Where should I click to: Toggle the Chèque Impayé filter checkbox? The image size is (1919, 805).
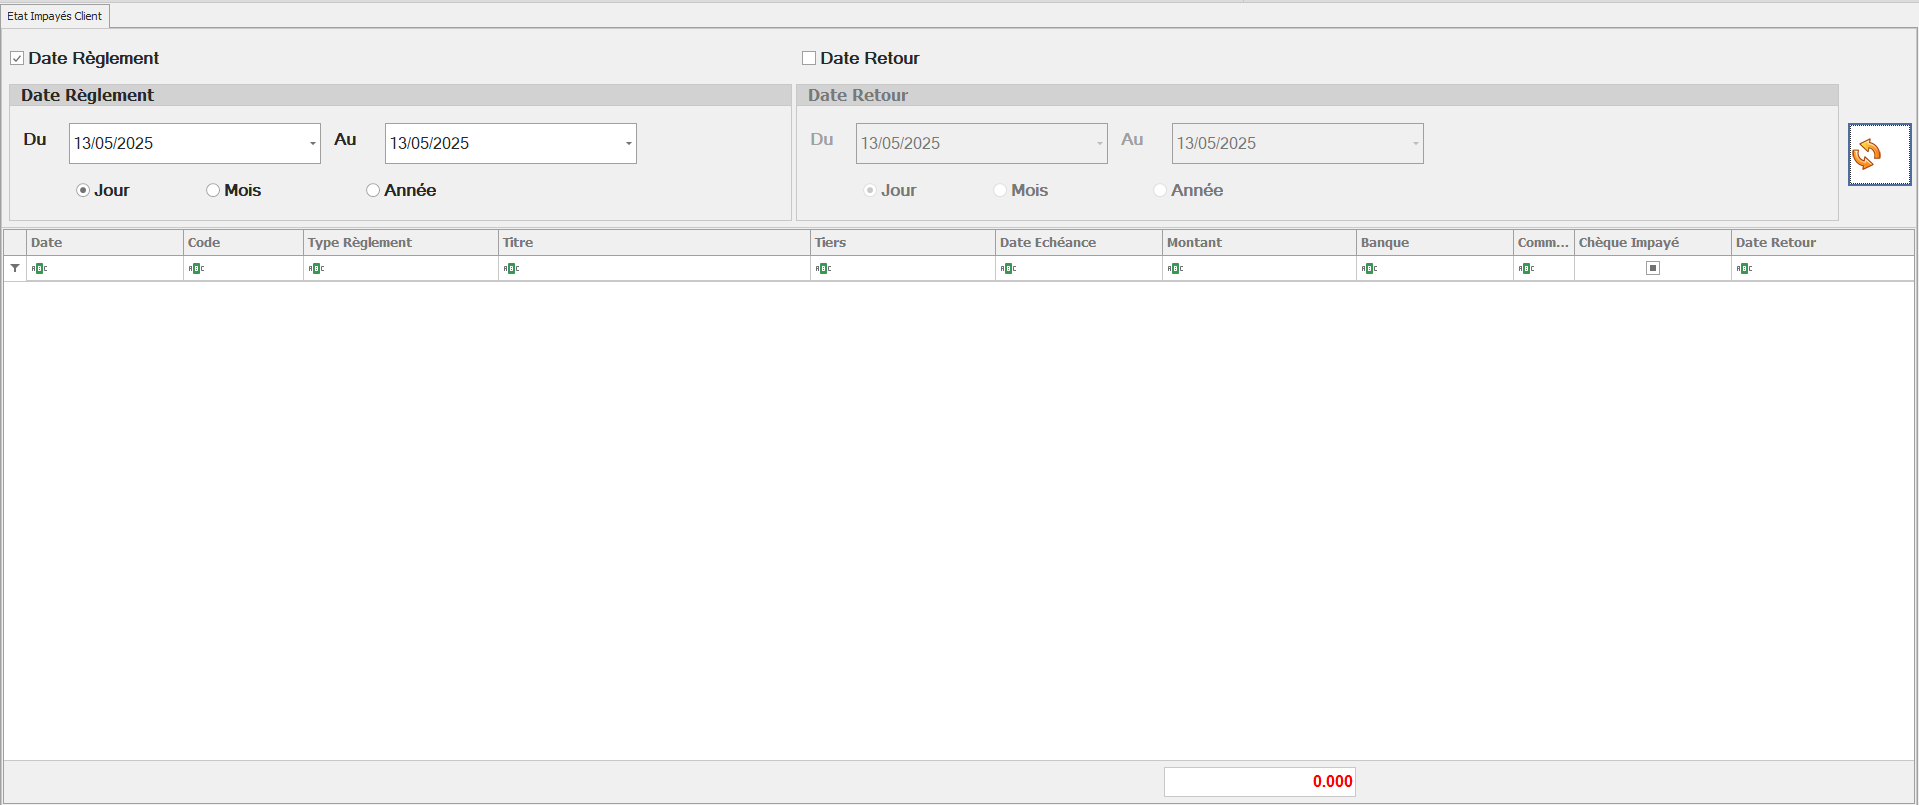click(x=1653, y=268)
